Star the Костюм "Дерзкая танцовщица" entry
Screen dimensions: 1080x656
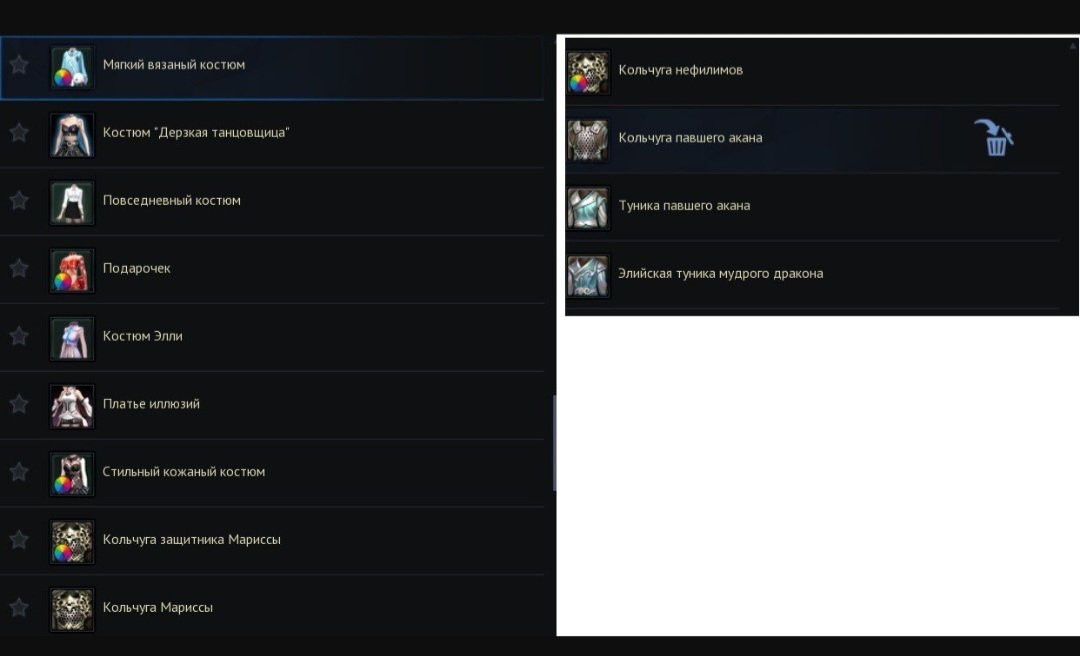(19, 132)
